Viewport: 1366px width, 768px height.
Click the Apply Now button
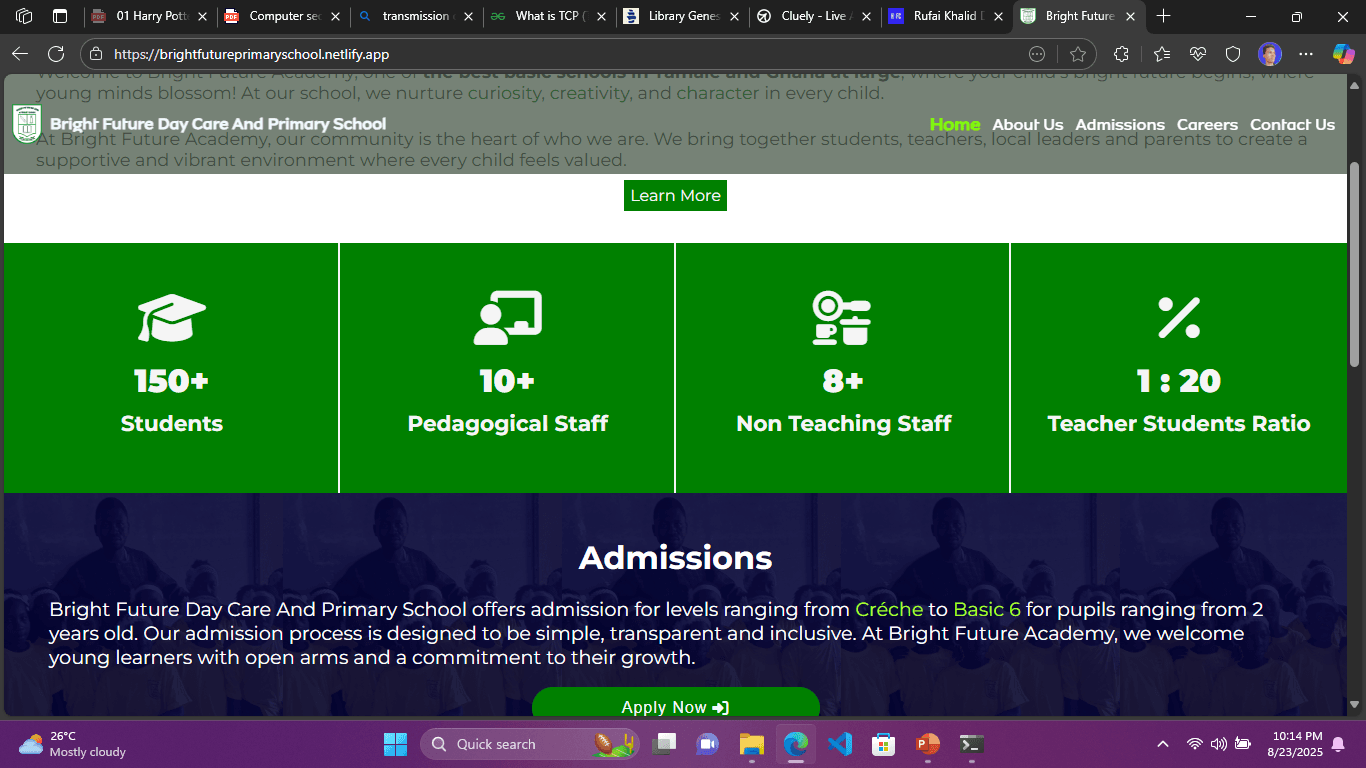pos(675,706)
